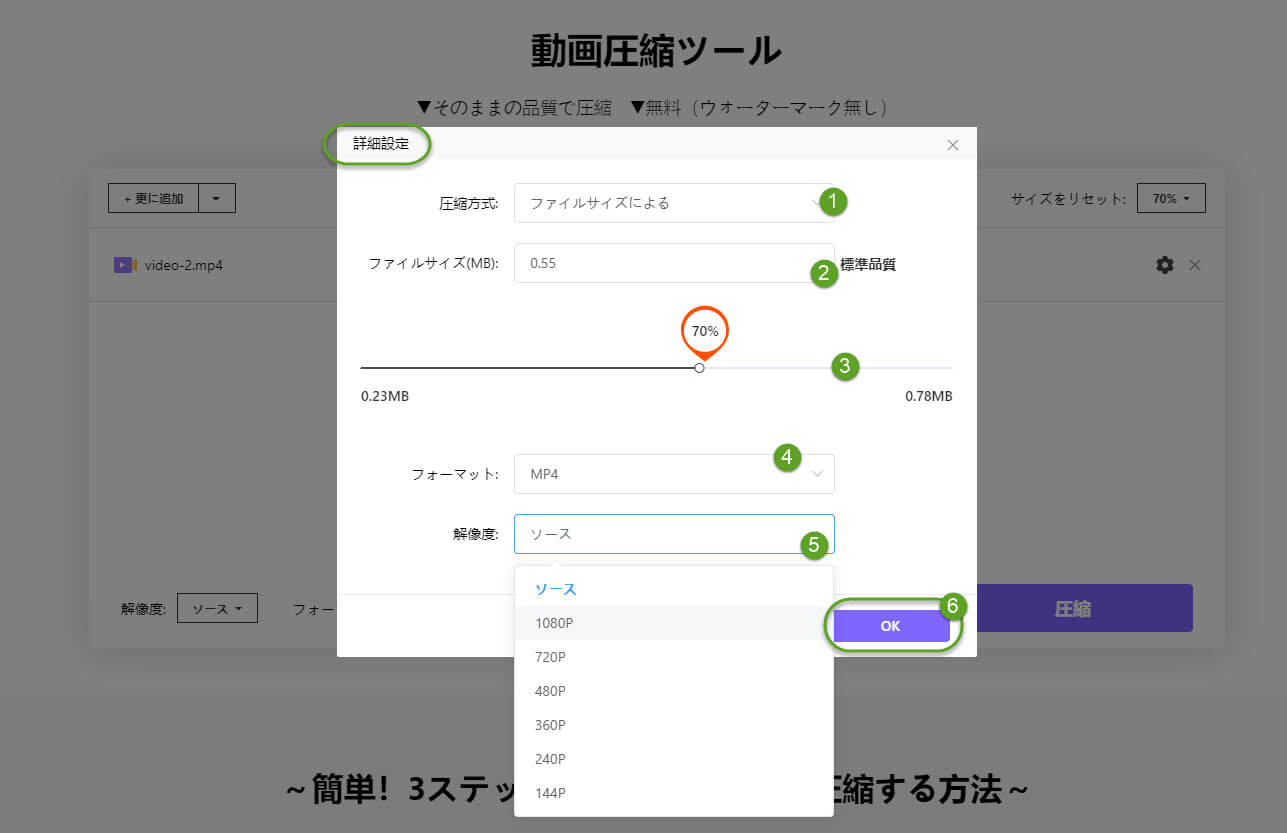The image size is (1287, 833).
Task: Open the 圧縮方式 dropdown
Action: click(x=672, y=203)
